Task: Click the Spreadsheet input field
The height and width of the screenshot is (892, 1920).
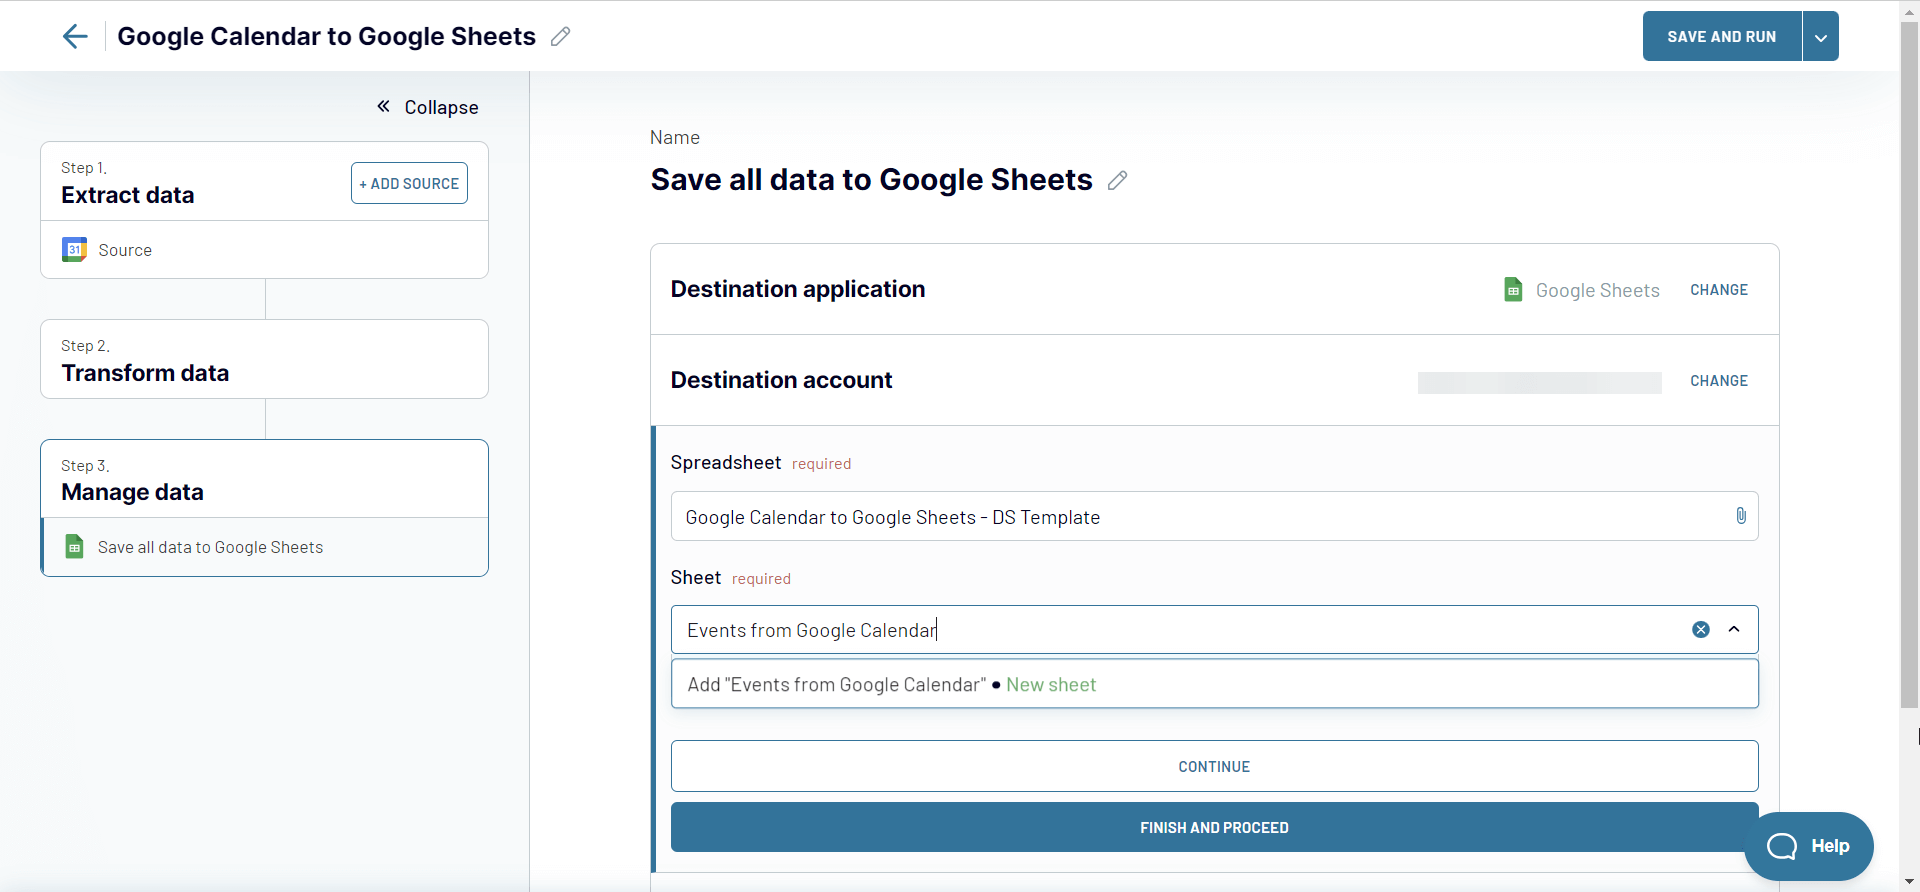Action: [x=1214, y=516]
